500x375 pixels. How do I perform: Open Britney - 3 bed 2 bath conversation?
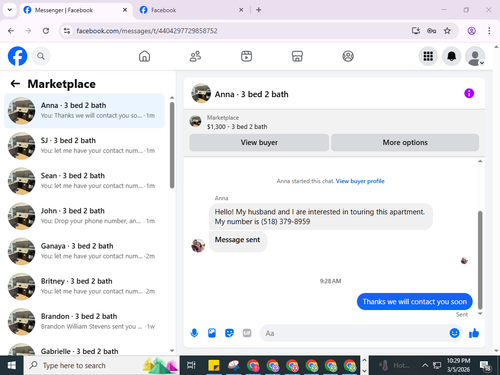tap(84, 287)
